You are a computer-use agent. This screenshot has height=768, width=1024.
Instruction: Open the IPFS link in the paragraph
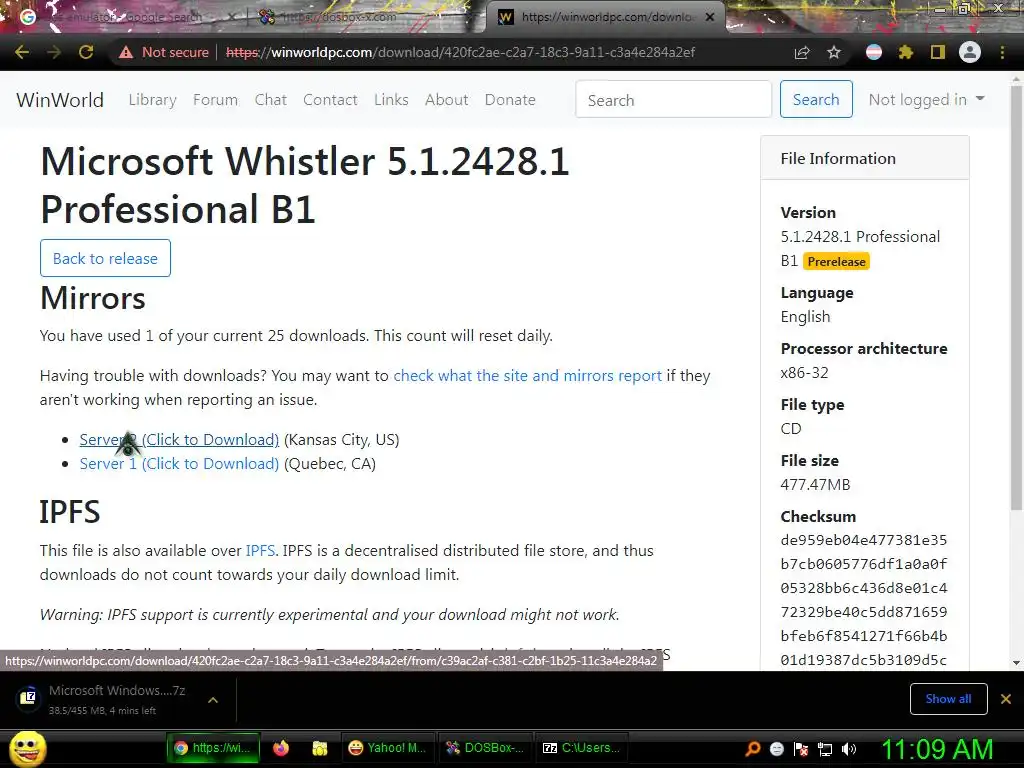(x=260, y=551)
